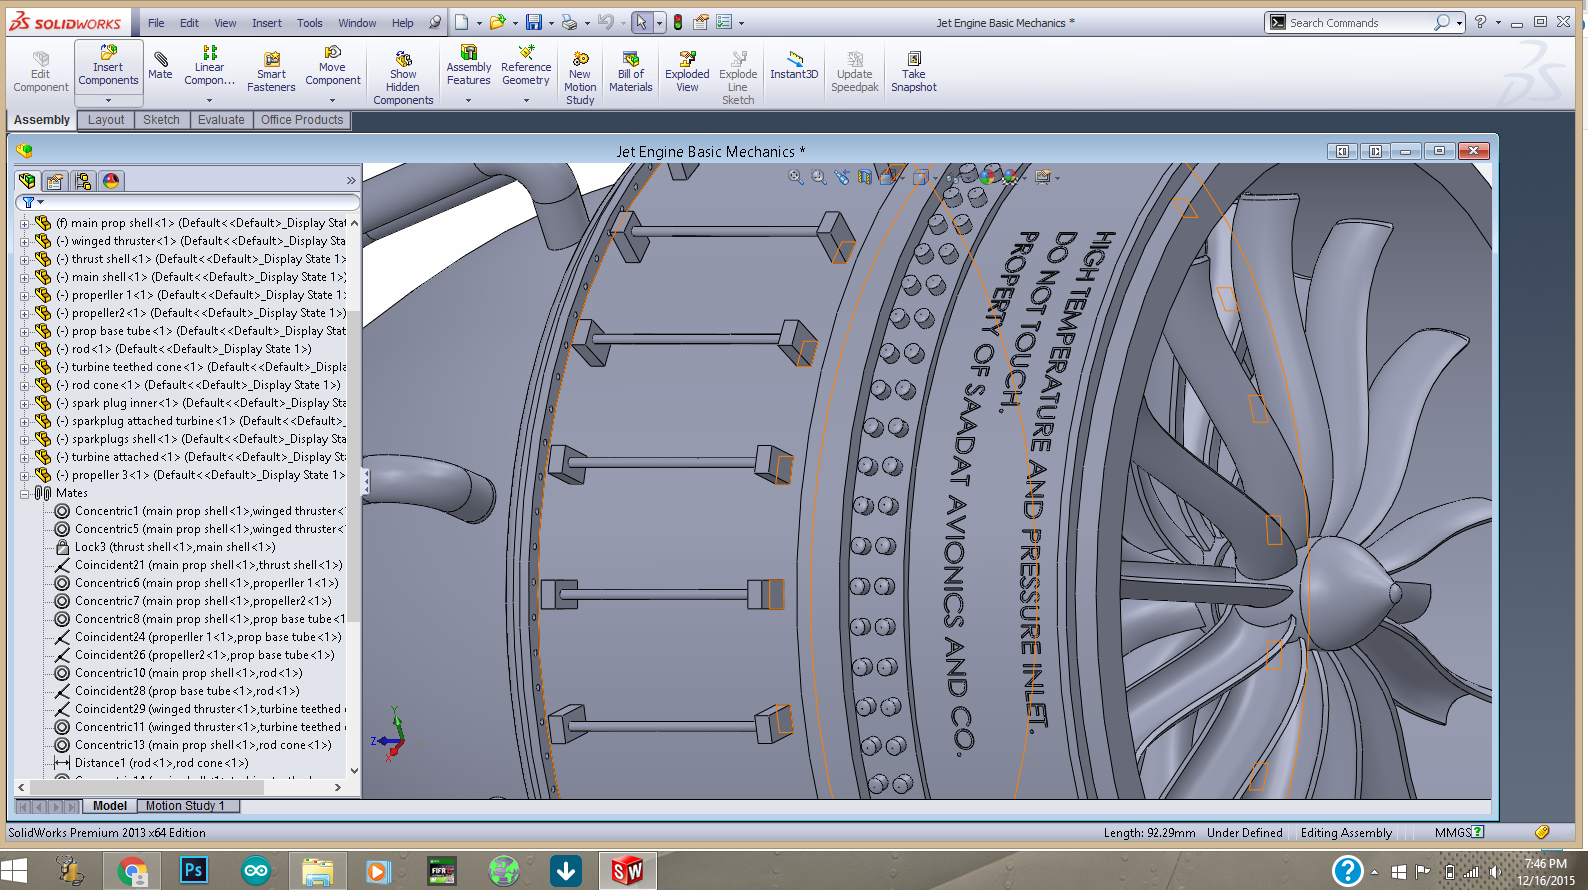Open File Explorer from taskbar

tap(317, 871)
